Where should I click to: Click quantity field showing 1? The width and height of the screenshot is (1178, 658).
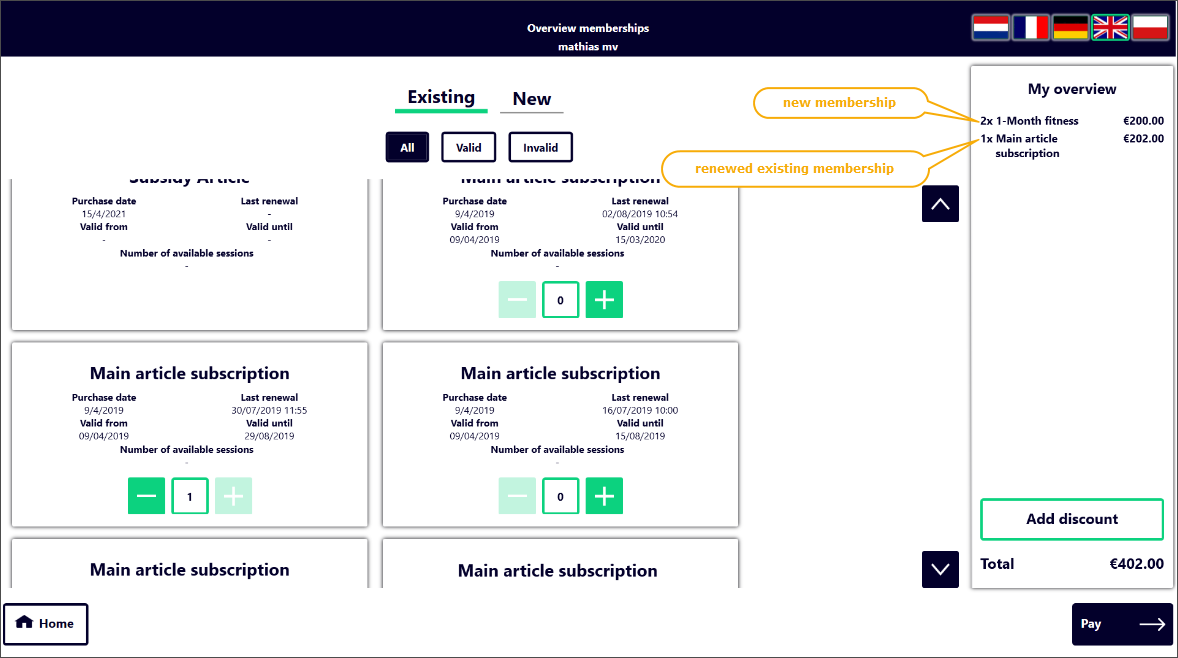pos(190,496)
